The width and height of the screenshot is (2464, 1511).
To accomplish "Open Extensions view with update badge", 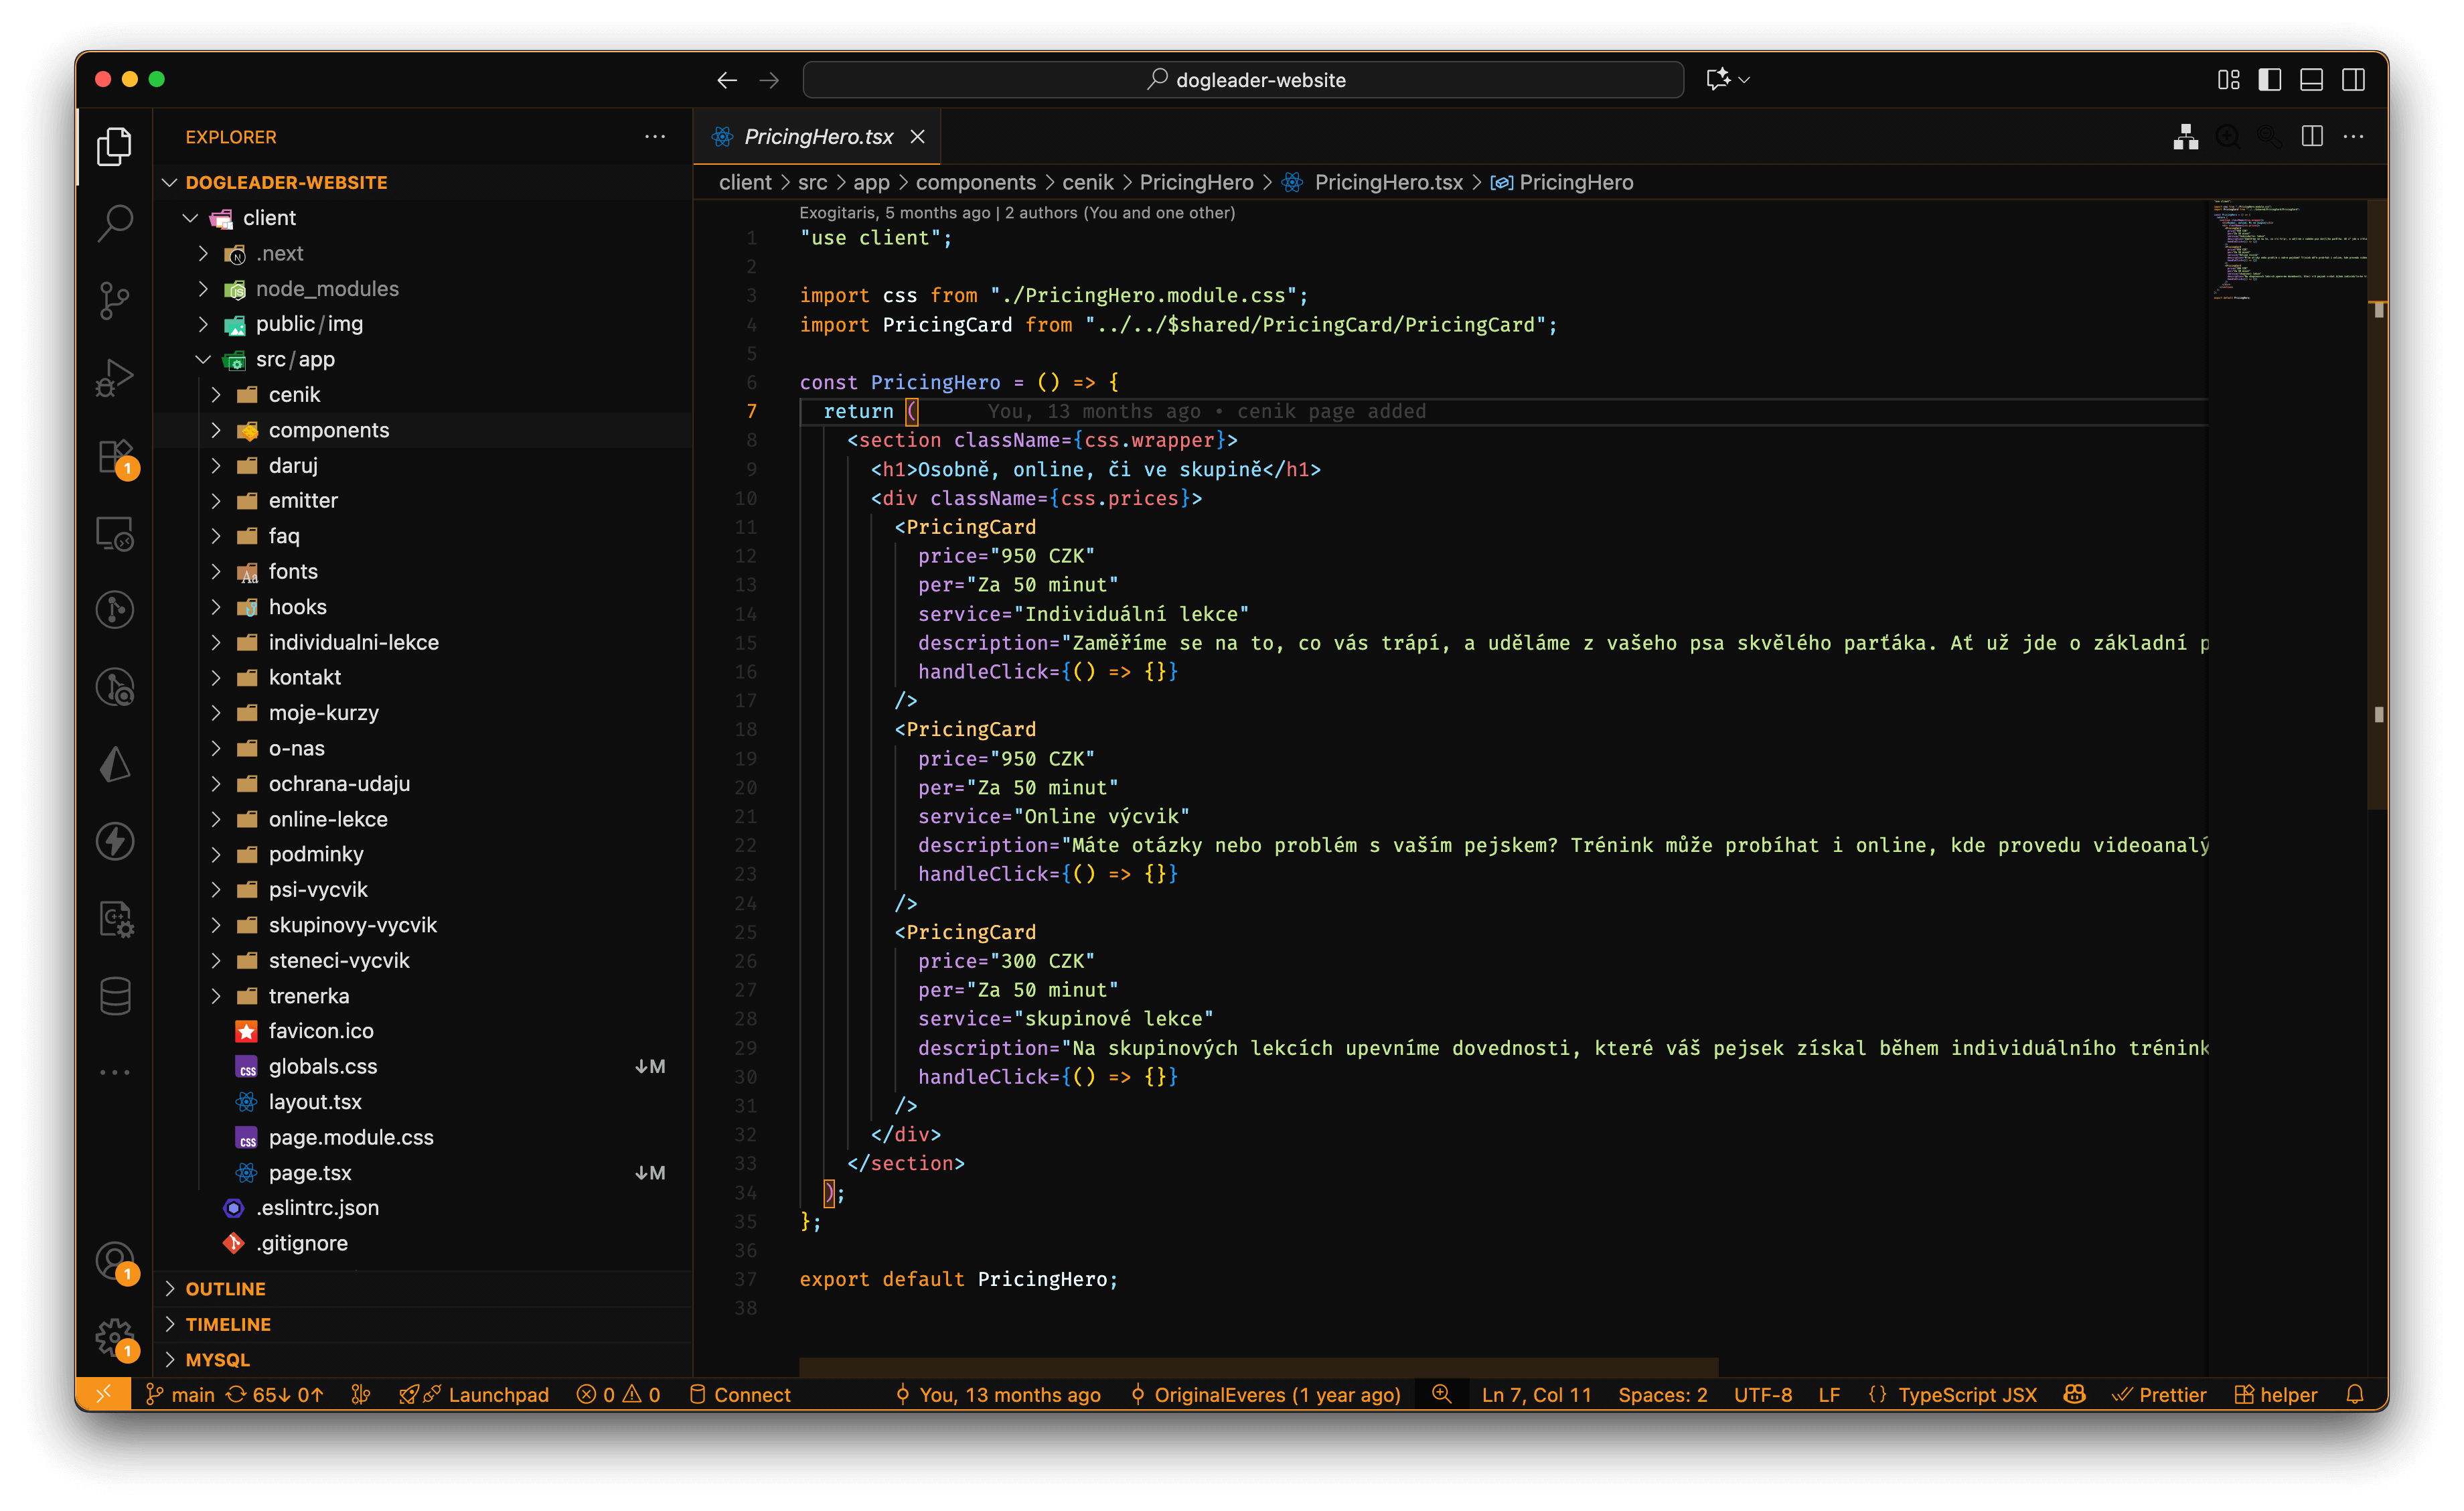I will tap(115, 456).
